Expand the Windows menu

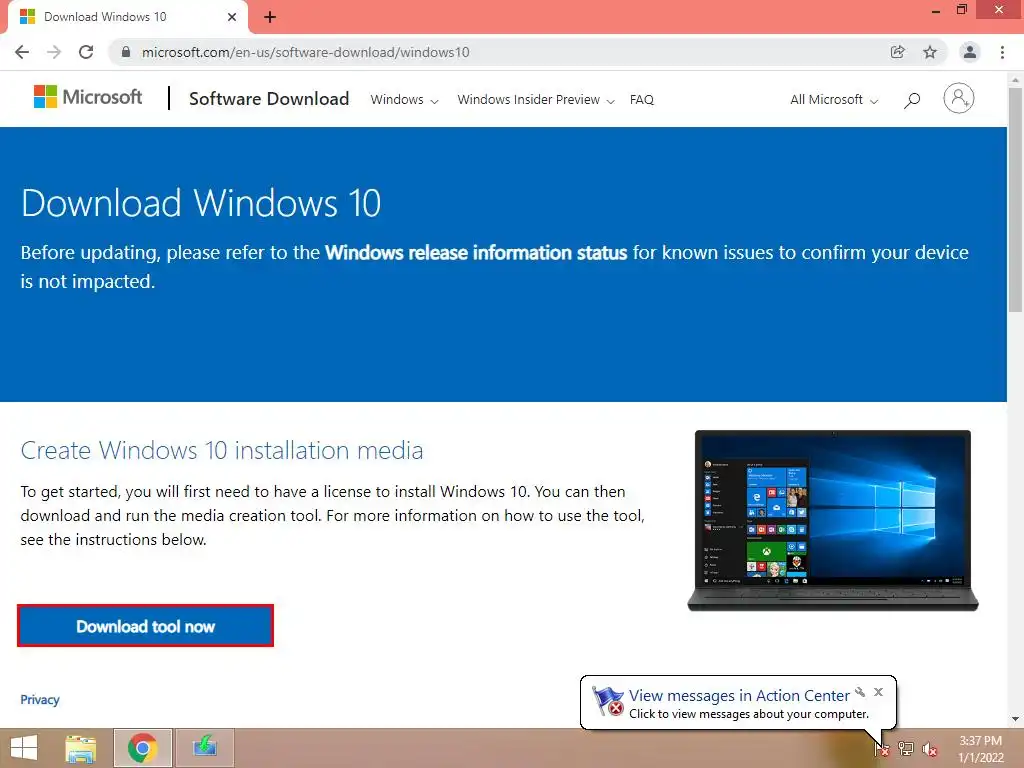coord(404,100)
